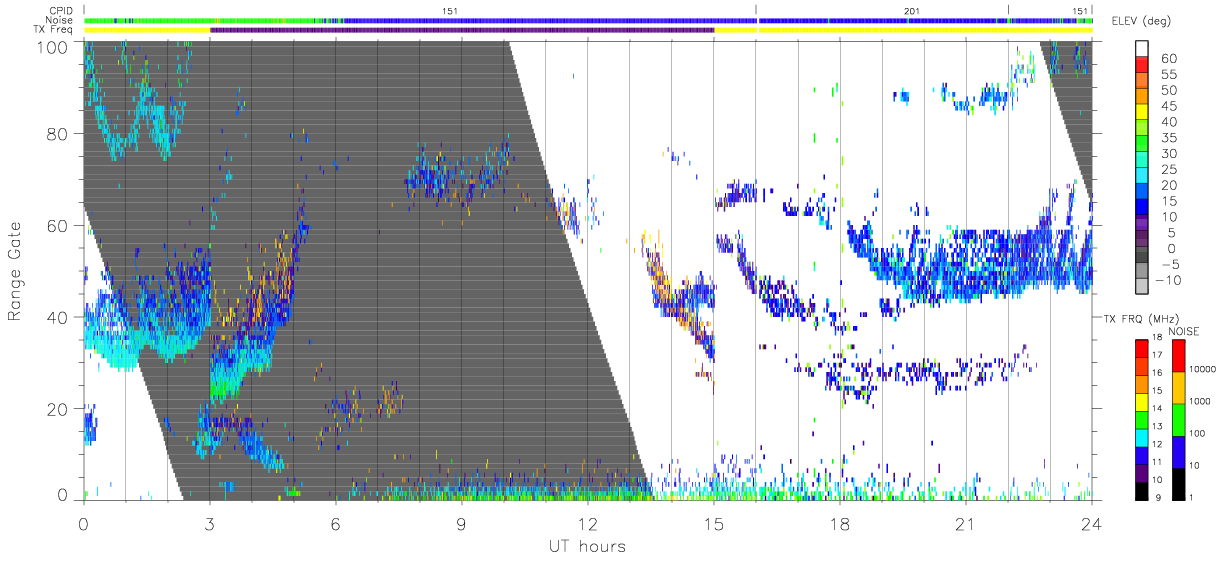Screen dimensions: 1228x567
Task: Click x-axis tick label '21'
Action: click(x=966, y=524)
